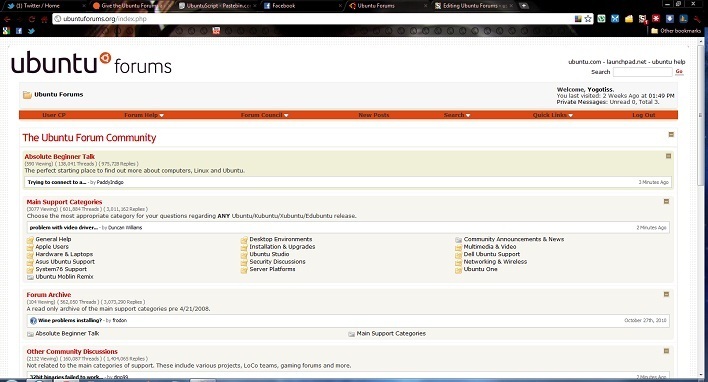The image size is (708, 382).
Task: Open the Quick Links dropdown menu
Action: pyautogui.click(x=553, y=115)
